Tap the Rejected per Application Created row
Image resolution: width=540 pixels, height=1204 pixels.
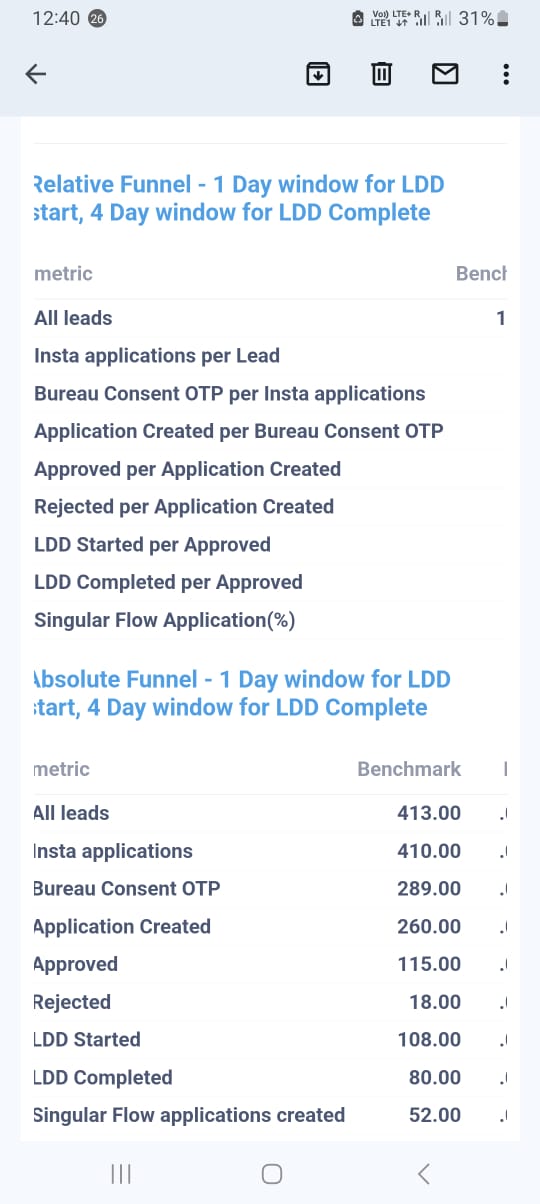tap(270, 507)
